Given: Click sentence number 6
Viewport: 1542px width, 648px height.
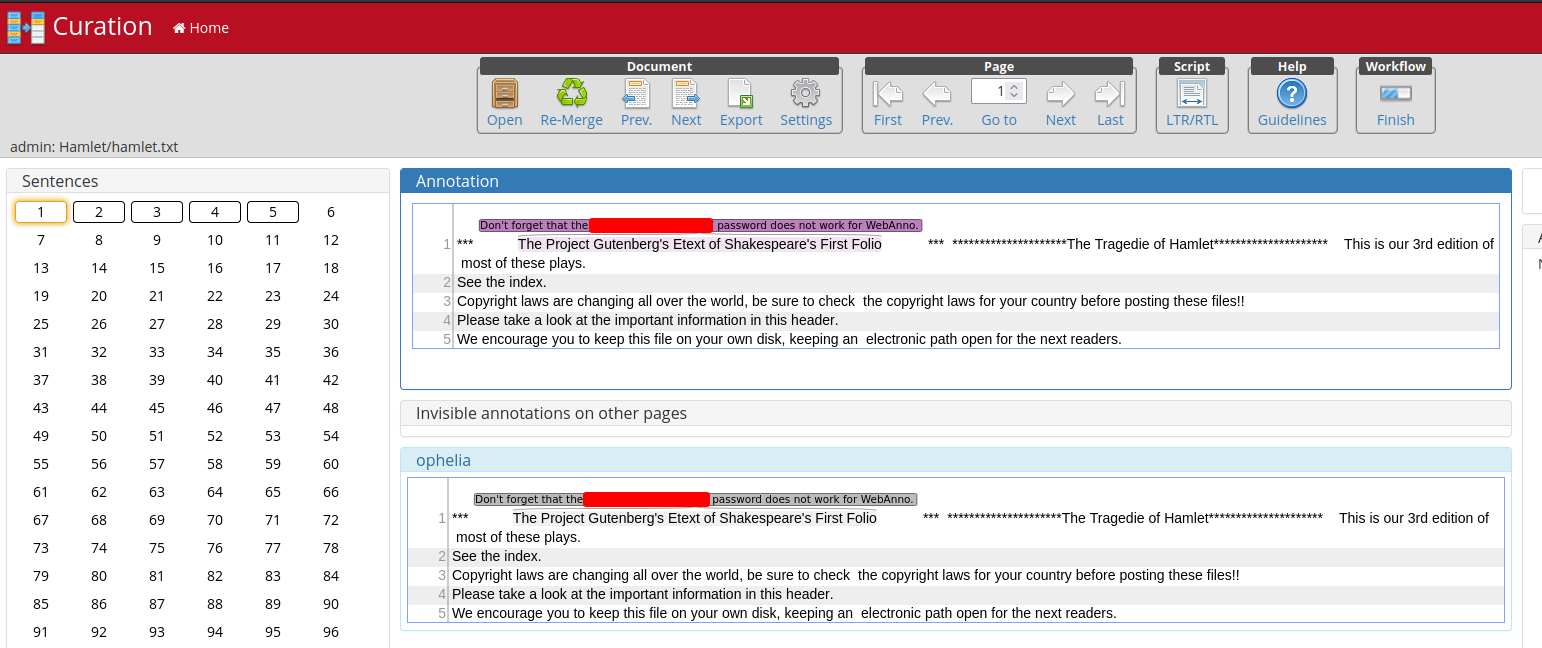Looking at the screenshot, I should coord(331,212).
